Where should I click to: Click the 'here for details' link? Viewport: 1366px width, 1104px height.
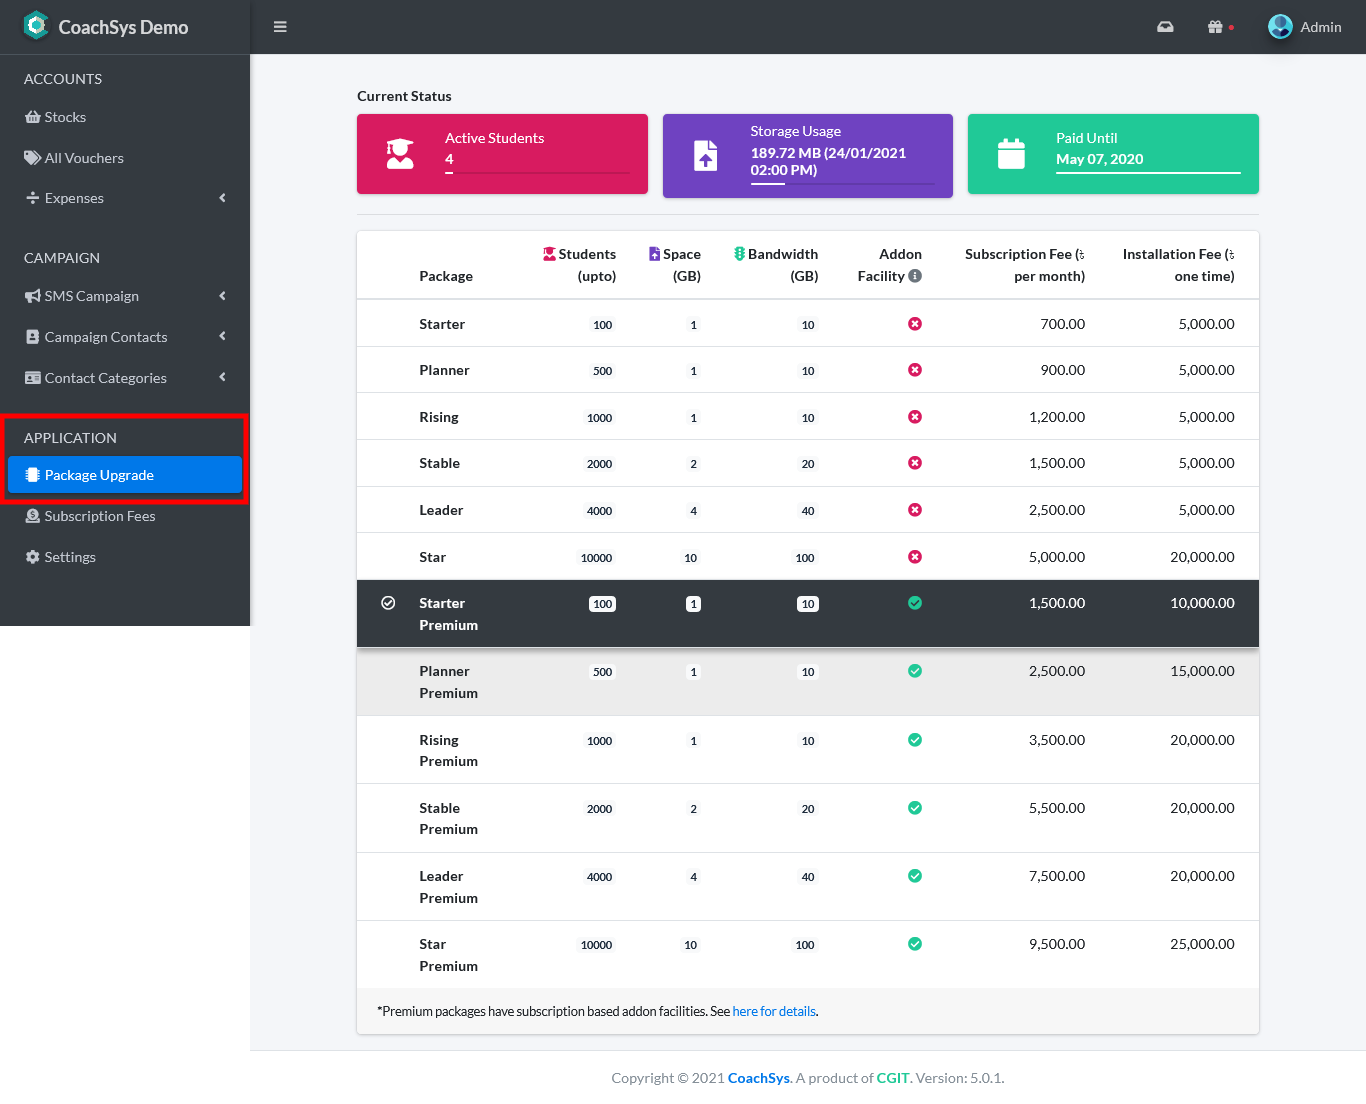click(774, 1011)
